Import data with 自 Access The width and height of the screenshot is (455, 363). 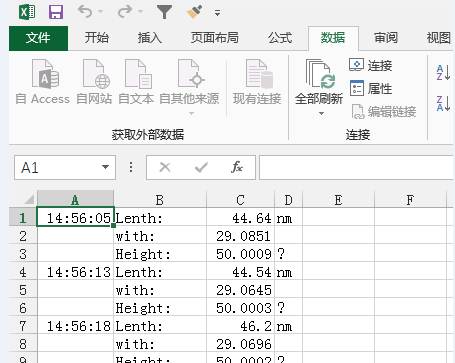(43, 82)
